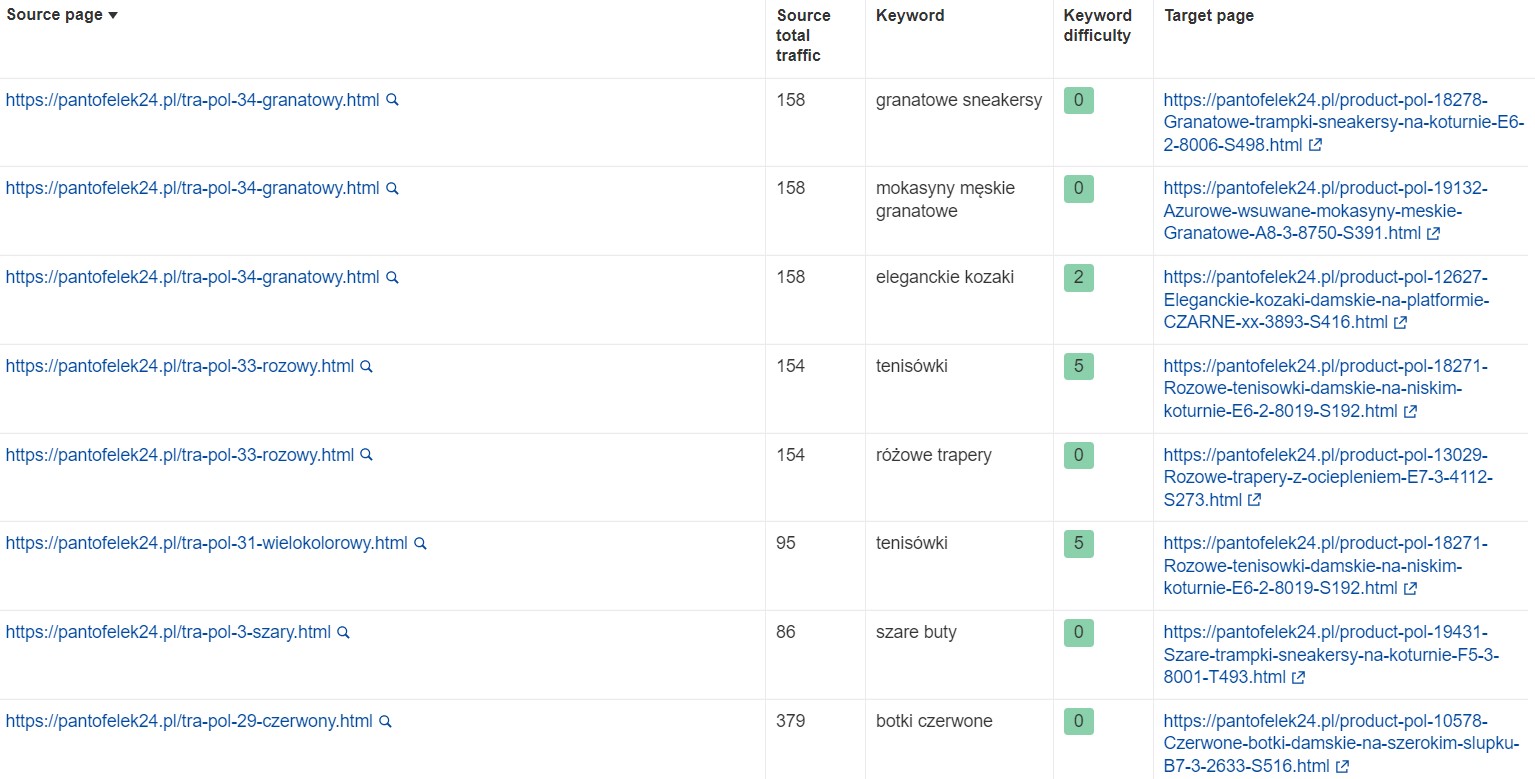The height and width of the screenshot is (779, 1535).
Task: Open the Granatowe-trampki-sneakersy-na-koturnie target link
Action: click(1343, 122)
